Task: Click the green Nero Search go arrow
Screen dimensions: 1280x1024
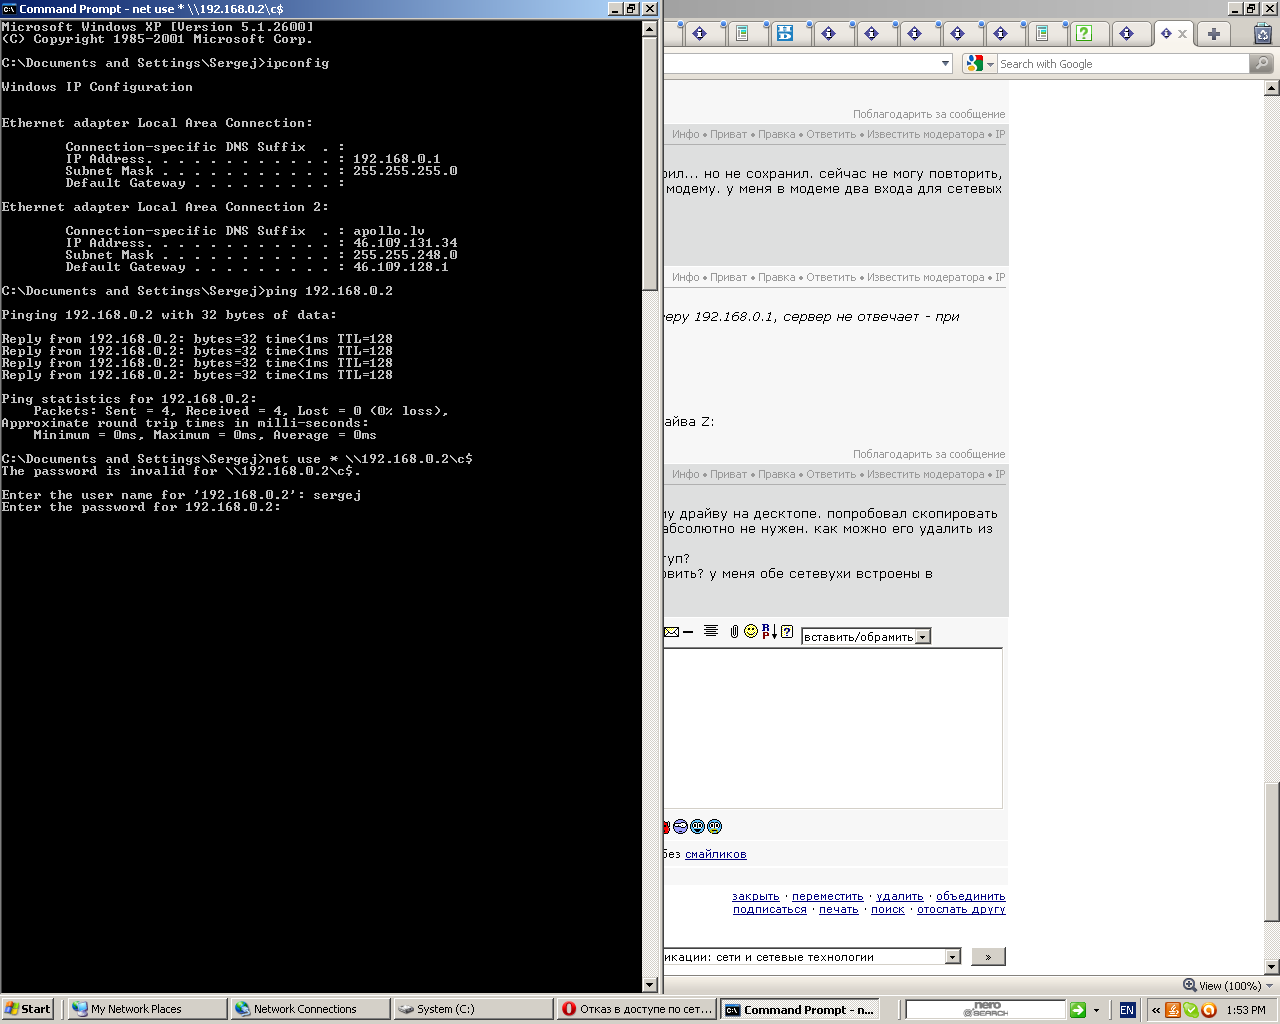Action: pos(1078,1010)
